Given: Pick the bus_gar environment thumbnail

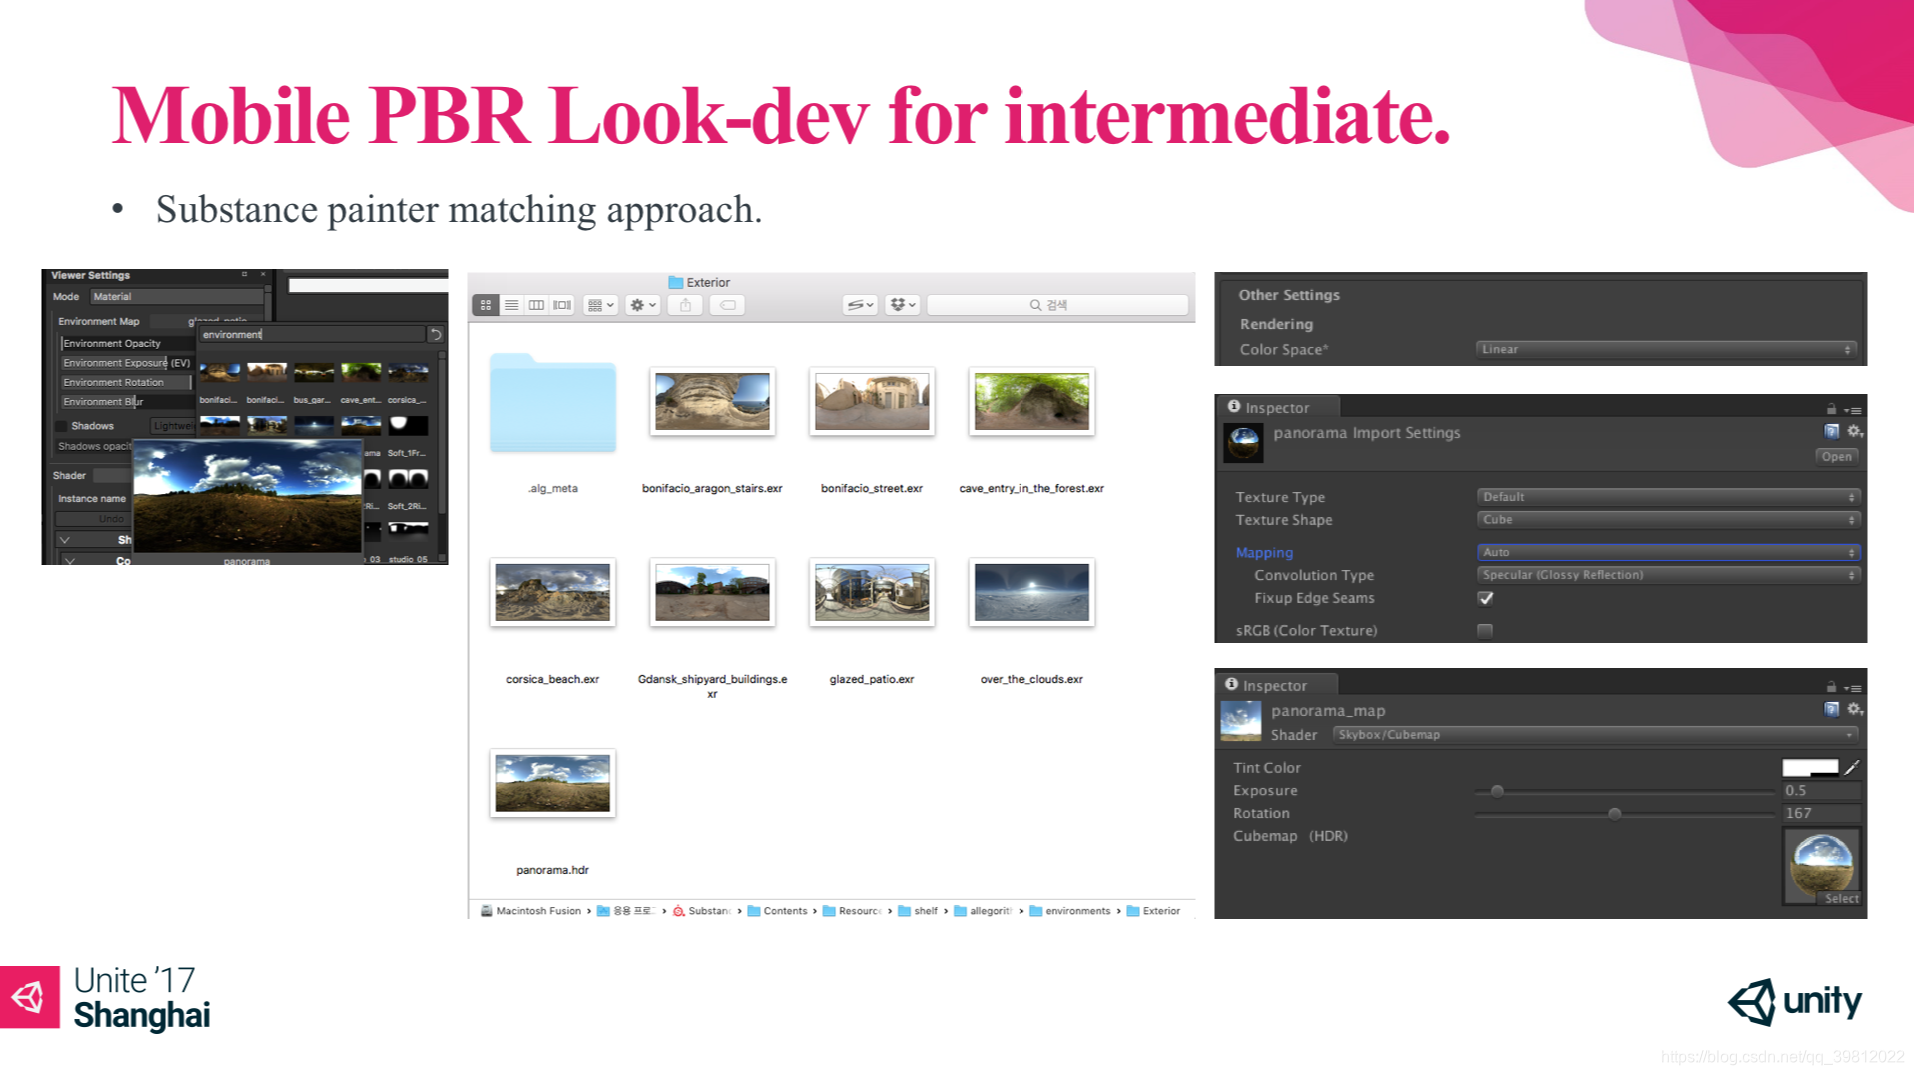Looking at the screenshot, I should pos(314,374).
